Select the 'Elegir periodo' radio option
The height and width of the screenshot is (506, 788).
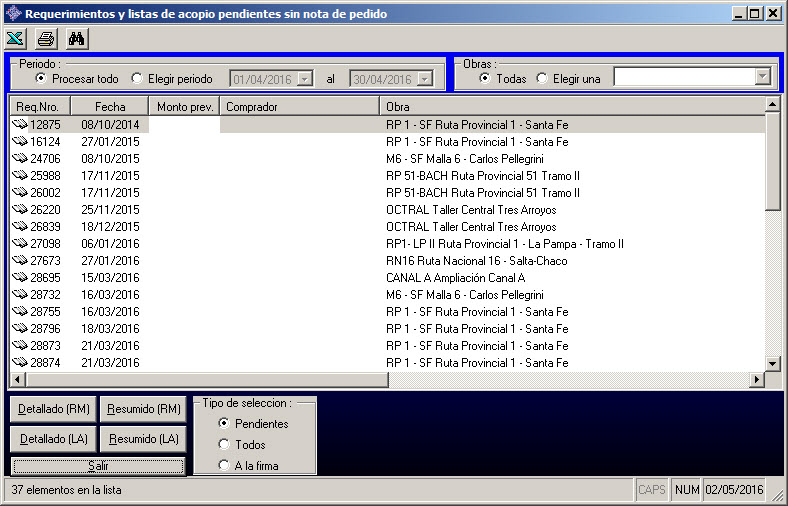137,78
